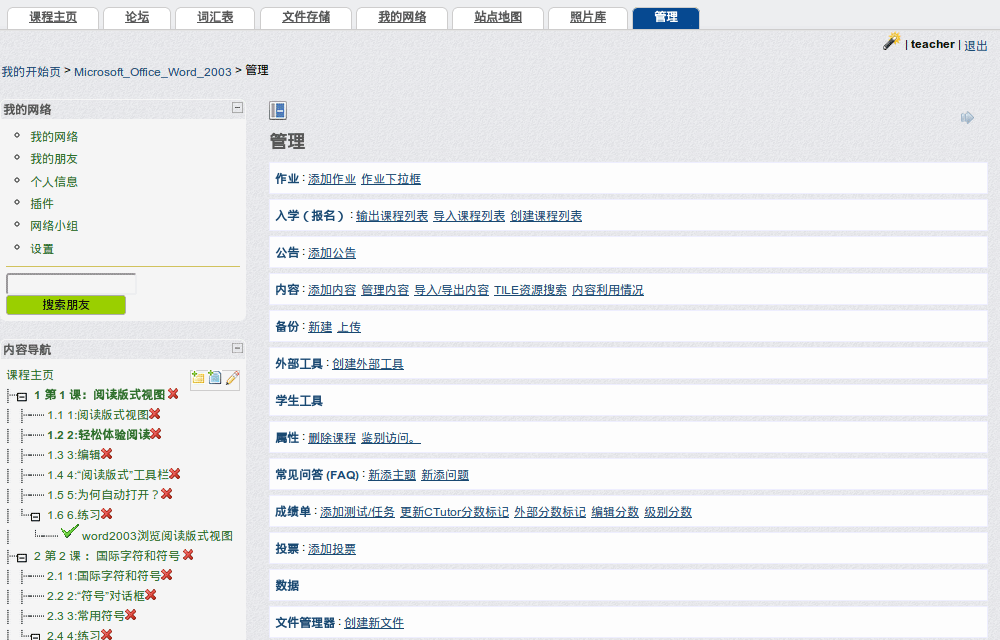Click the red X beside 2.3 常用符号
The image size is (1000, 640).
pos(131,615)
